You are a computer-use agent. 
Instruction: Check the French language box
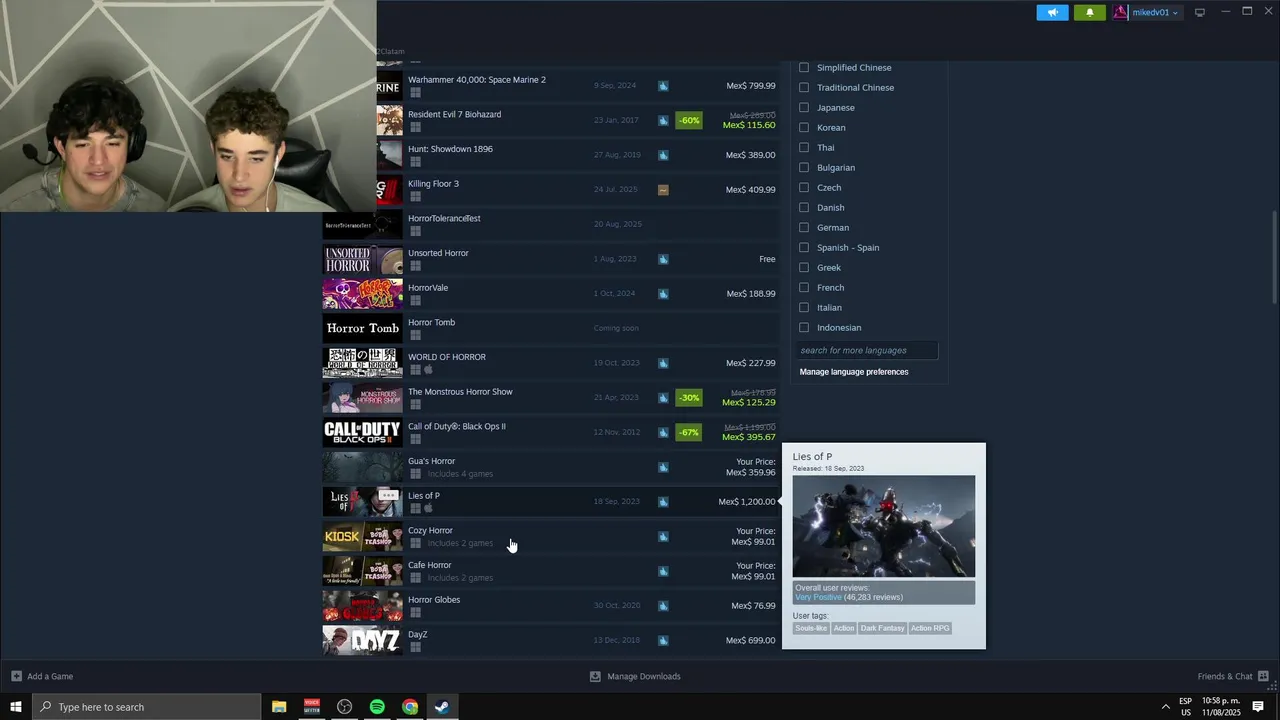804,287
